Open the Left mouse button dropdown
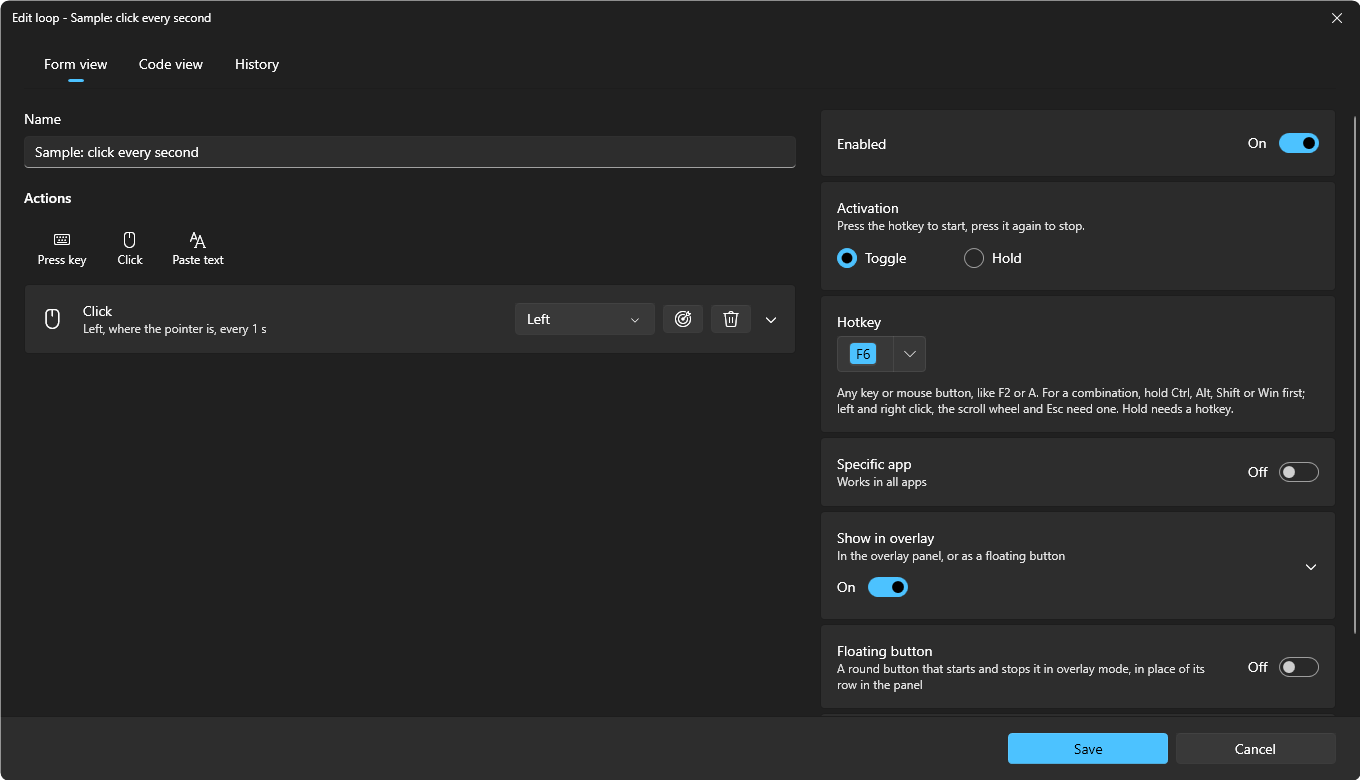Viewport: 1360px width, 780px height. click(585, 319)
